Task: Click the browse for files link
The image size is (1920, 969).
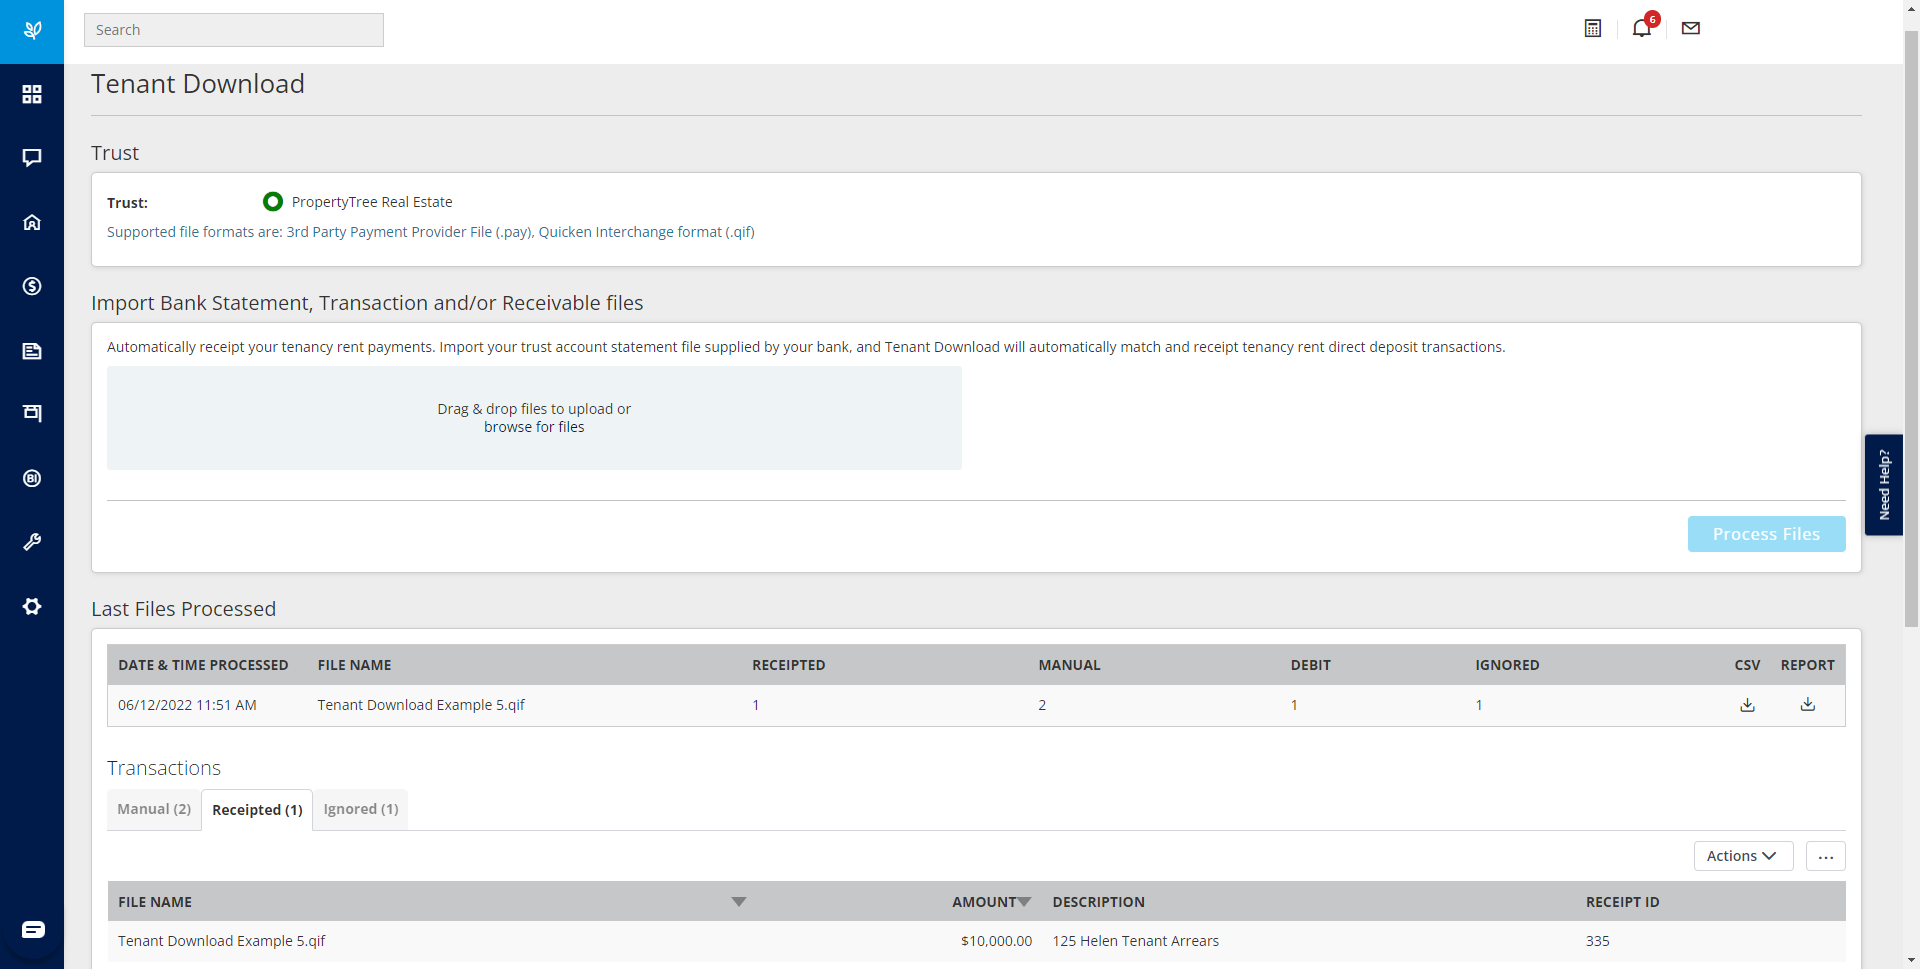Action: tap(534, 427)
